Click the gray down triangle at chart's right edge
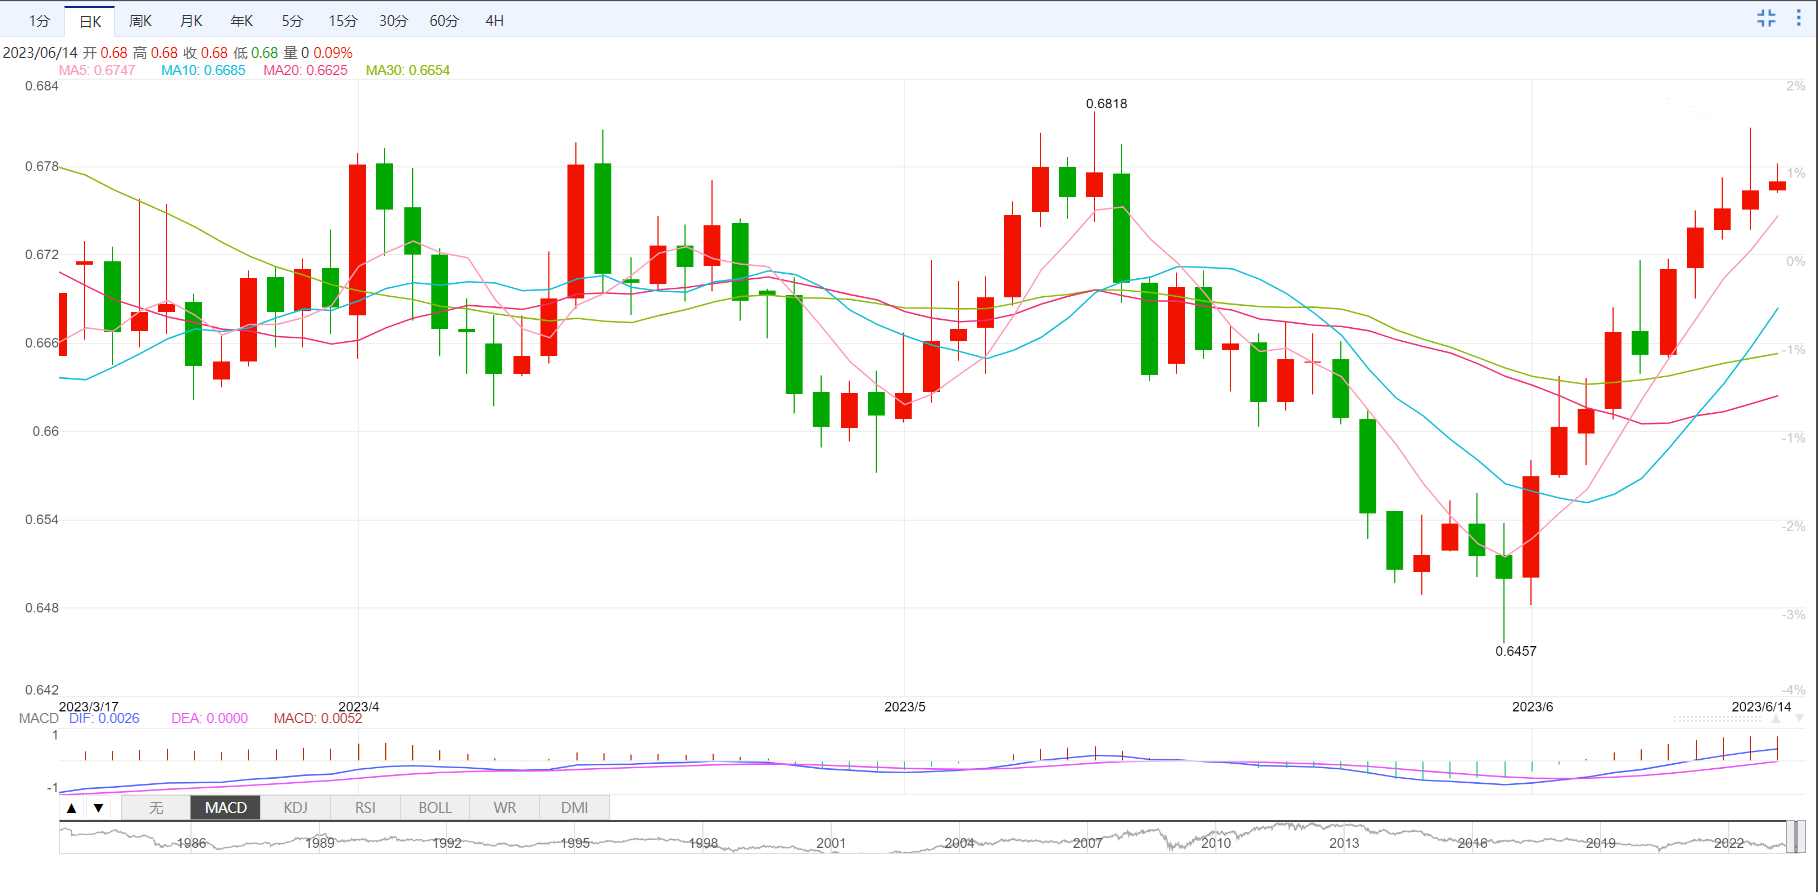 click(1799, 719)
